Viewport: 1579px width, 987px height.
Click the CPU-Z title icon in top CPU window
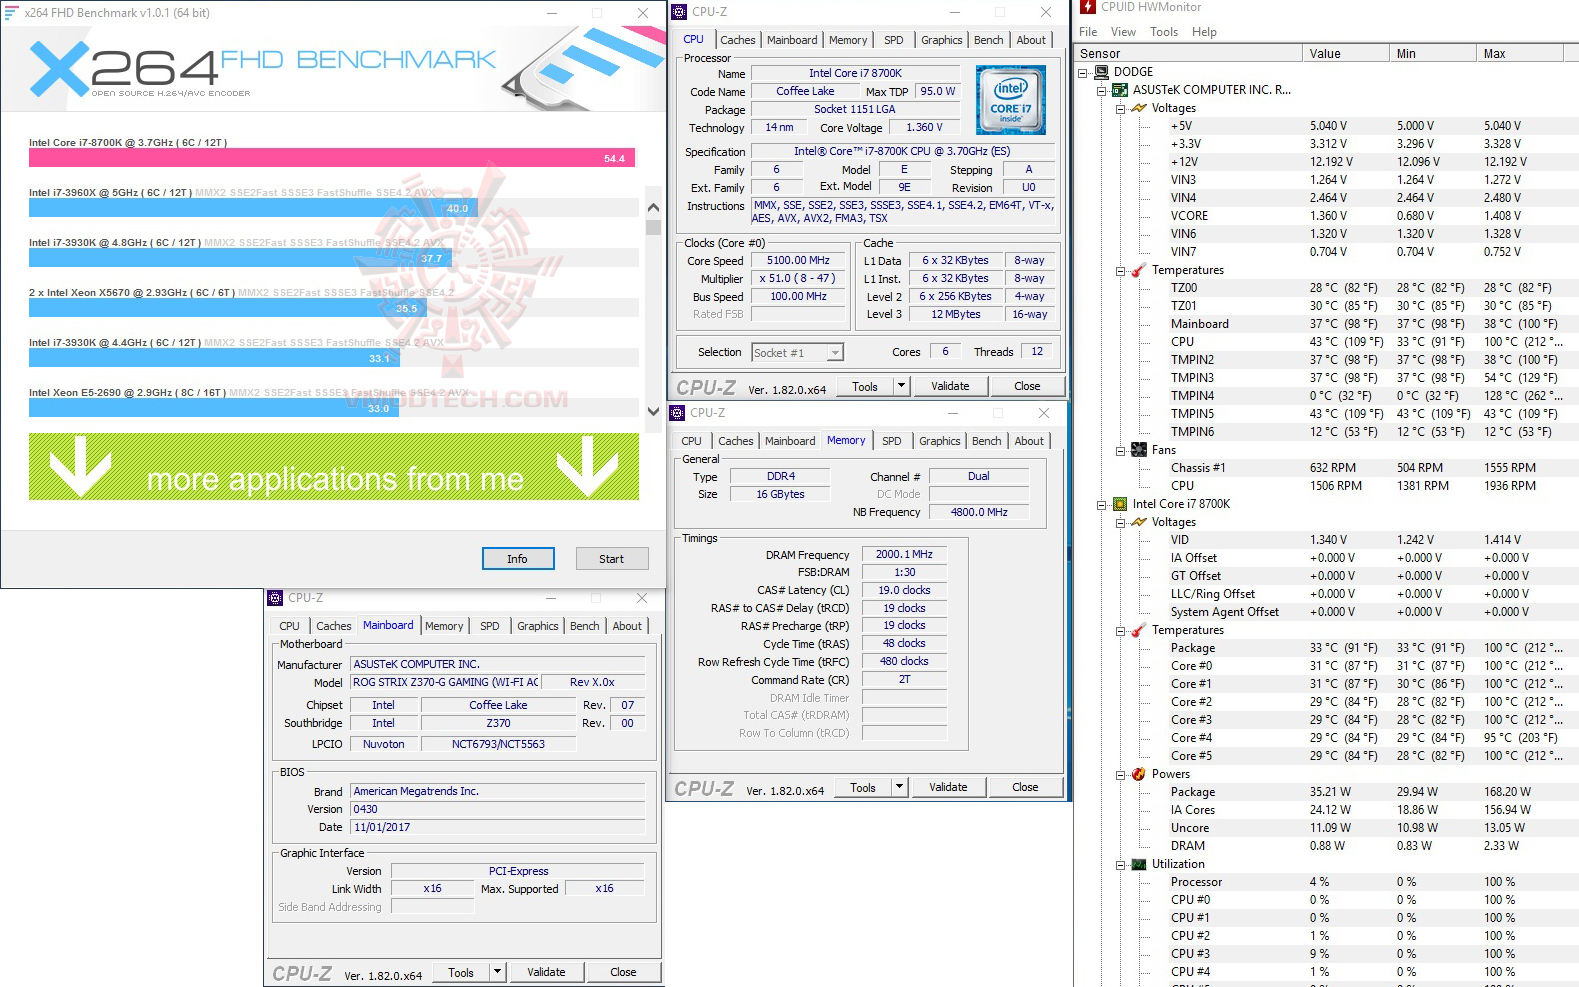pyautogui.click(x=680, y=12)
